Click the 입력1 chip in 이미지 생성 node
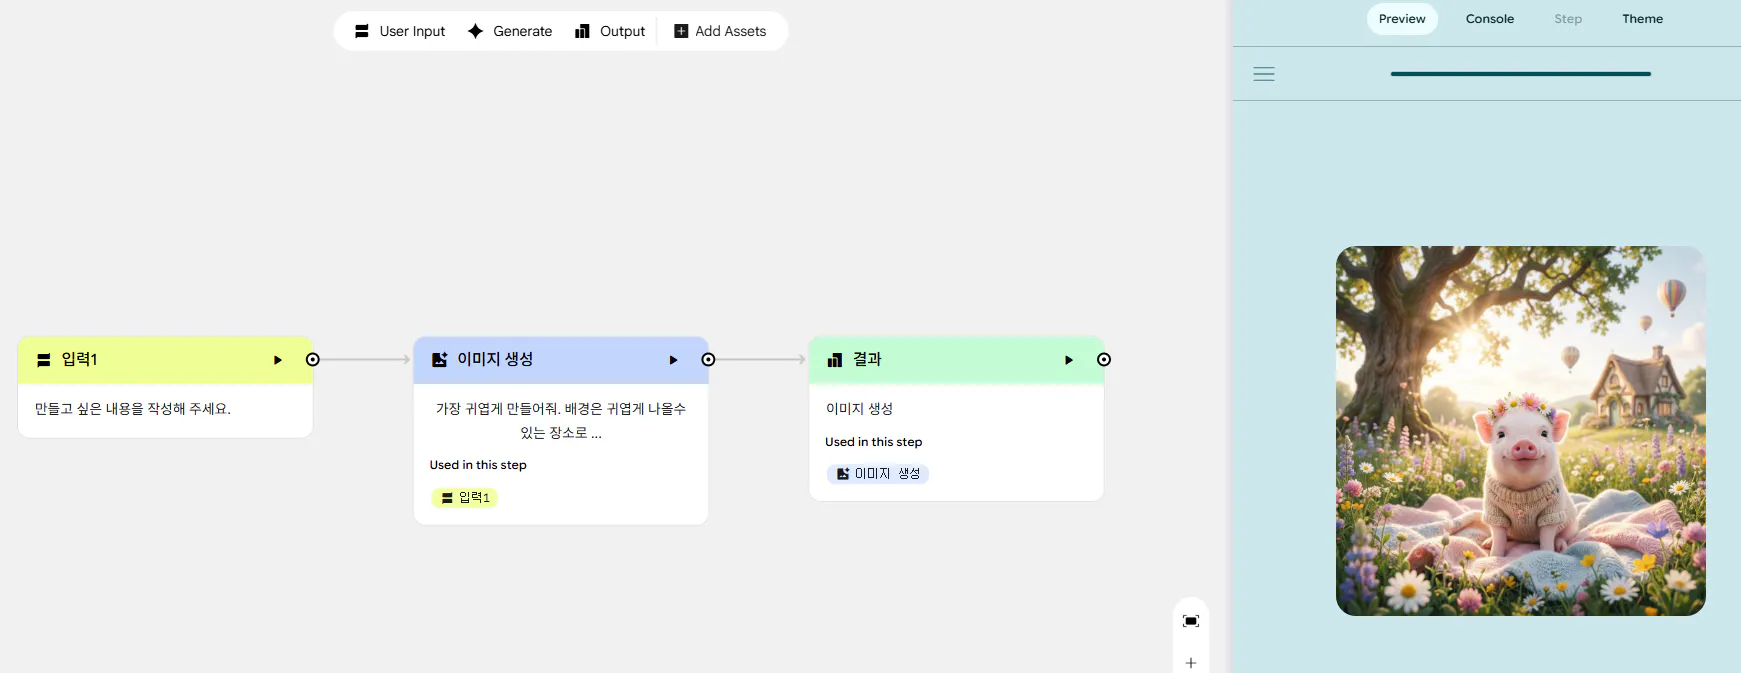This screenshot has width=1741, height=673. point(465,498)
